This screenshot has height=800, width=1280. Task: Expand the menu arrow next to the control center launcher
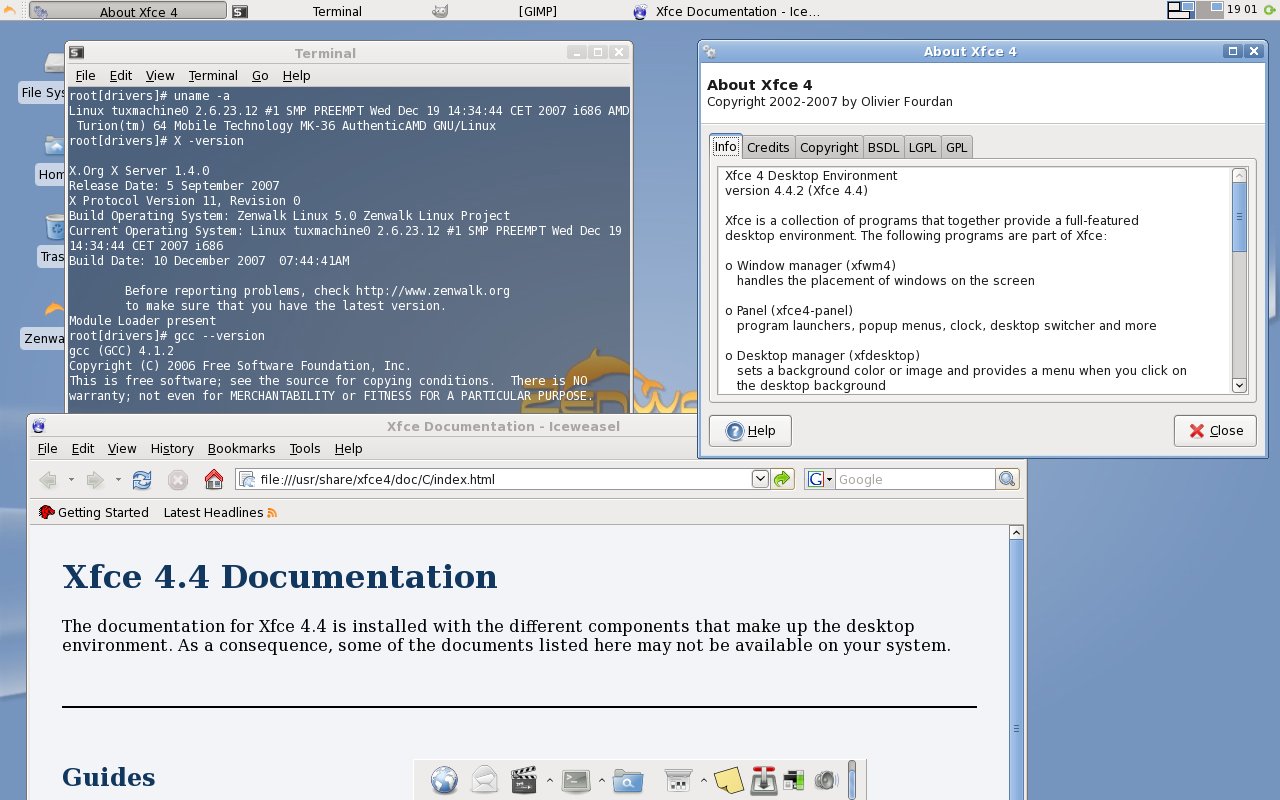pos(704,780)
